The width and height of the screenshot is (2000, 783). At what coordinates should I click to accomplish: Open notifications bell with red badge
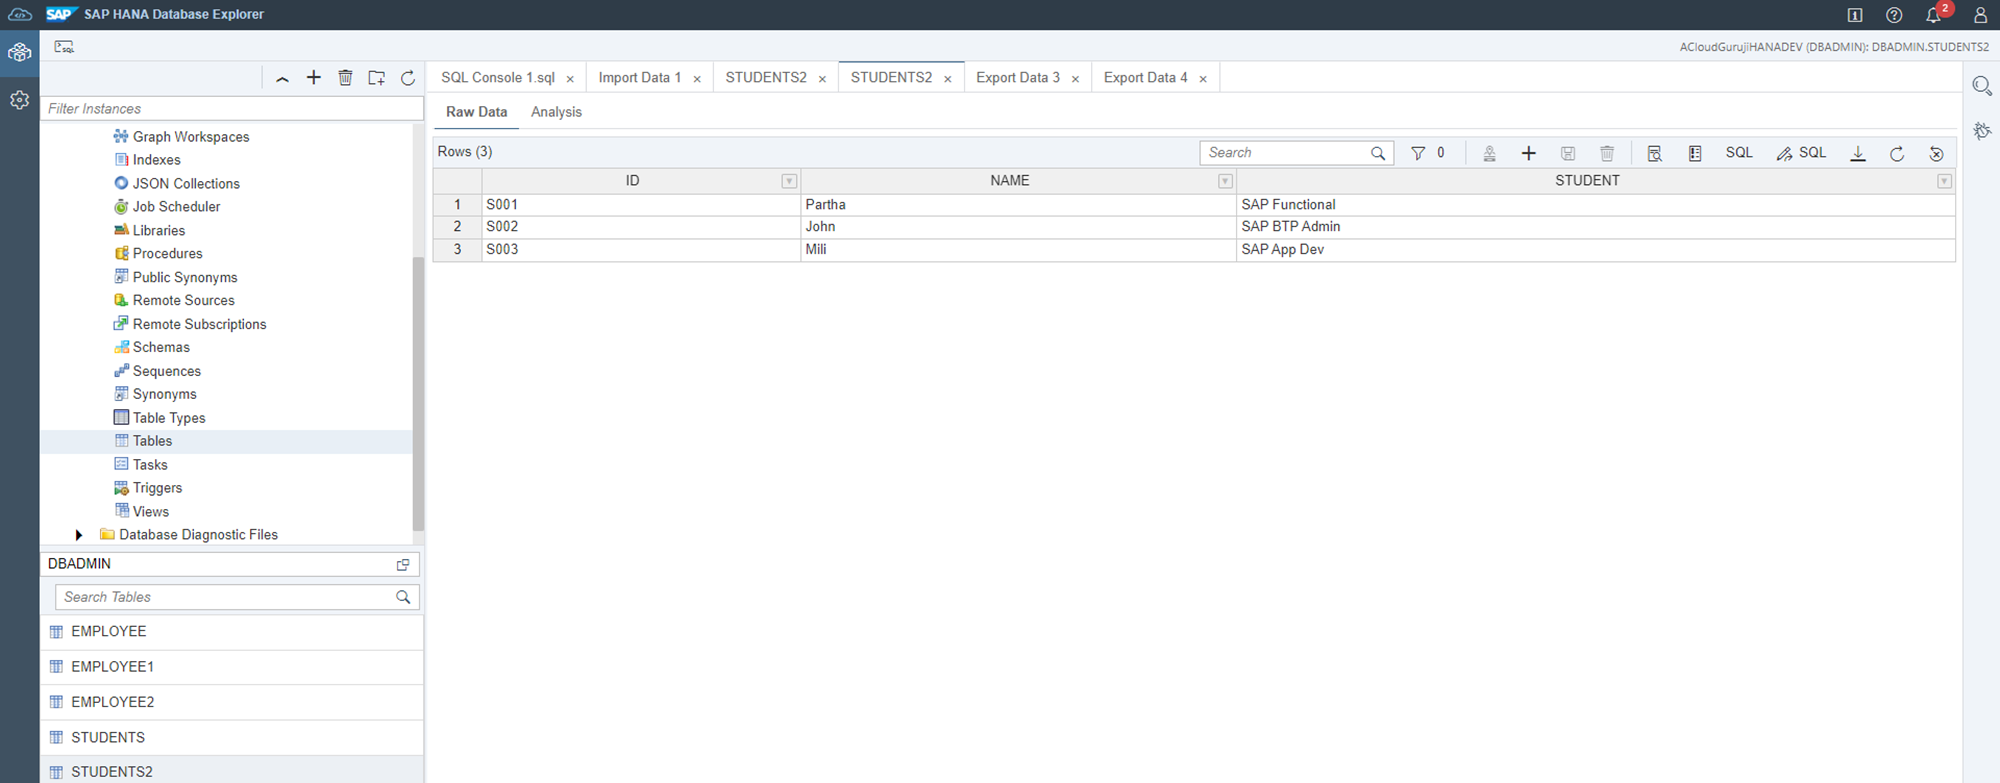(x=1933, y=15)
